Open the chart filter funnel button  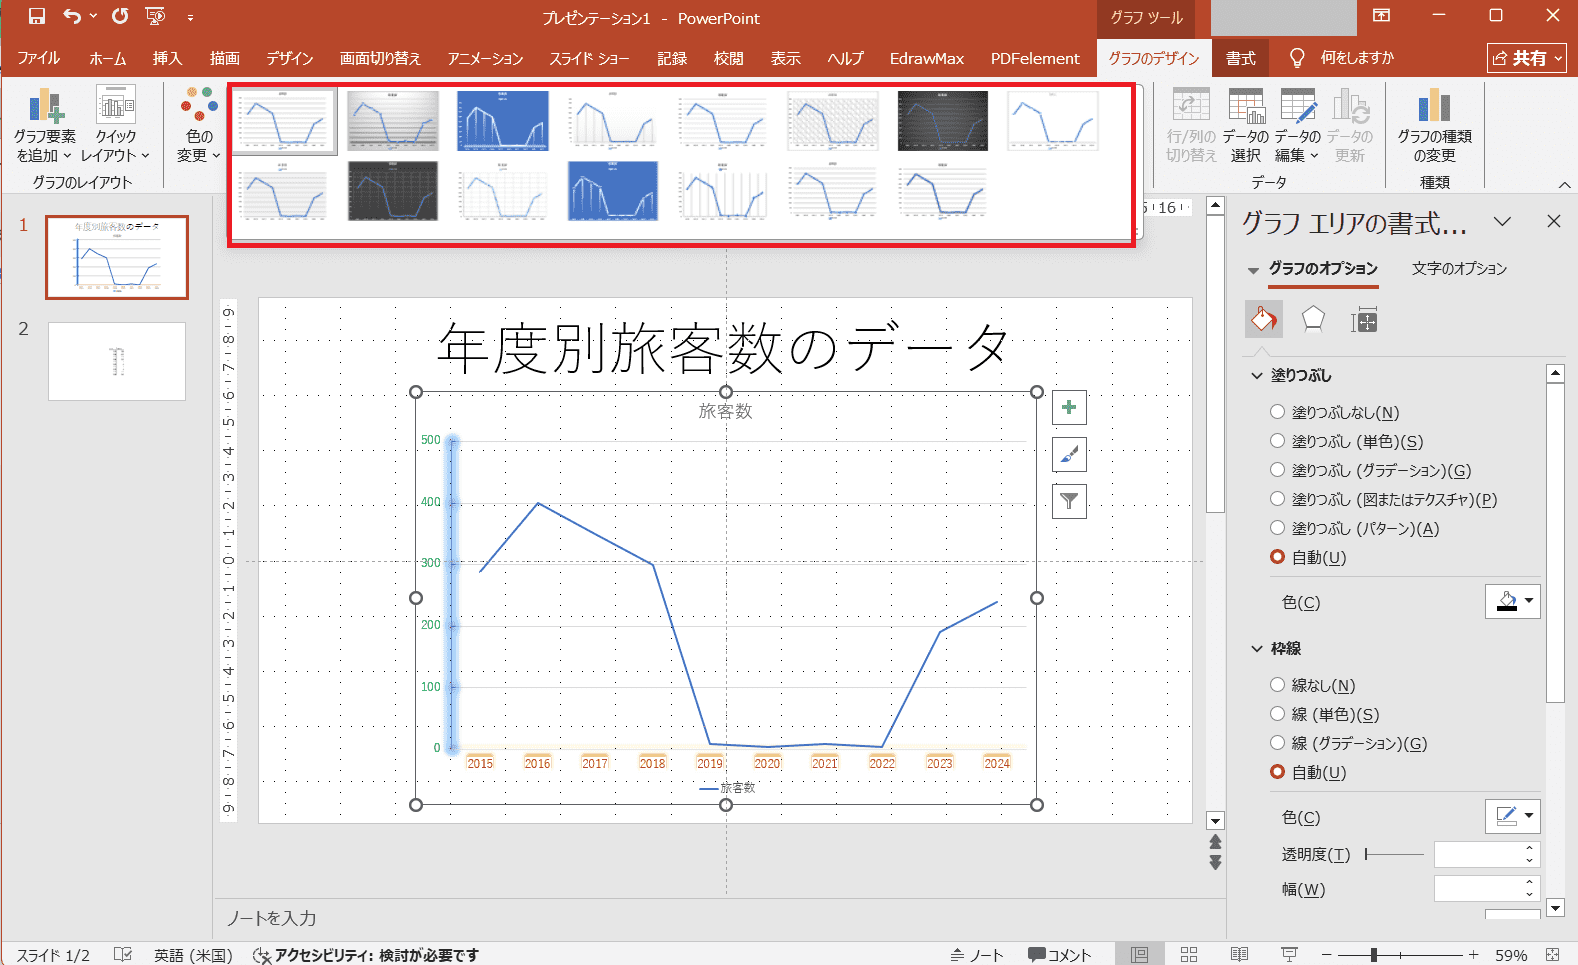[x=1069, y=501]
